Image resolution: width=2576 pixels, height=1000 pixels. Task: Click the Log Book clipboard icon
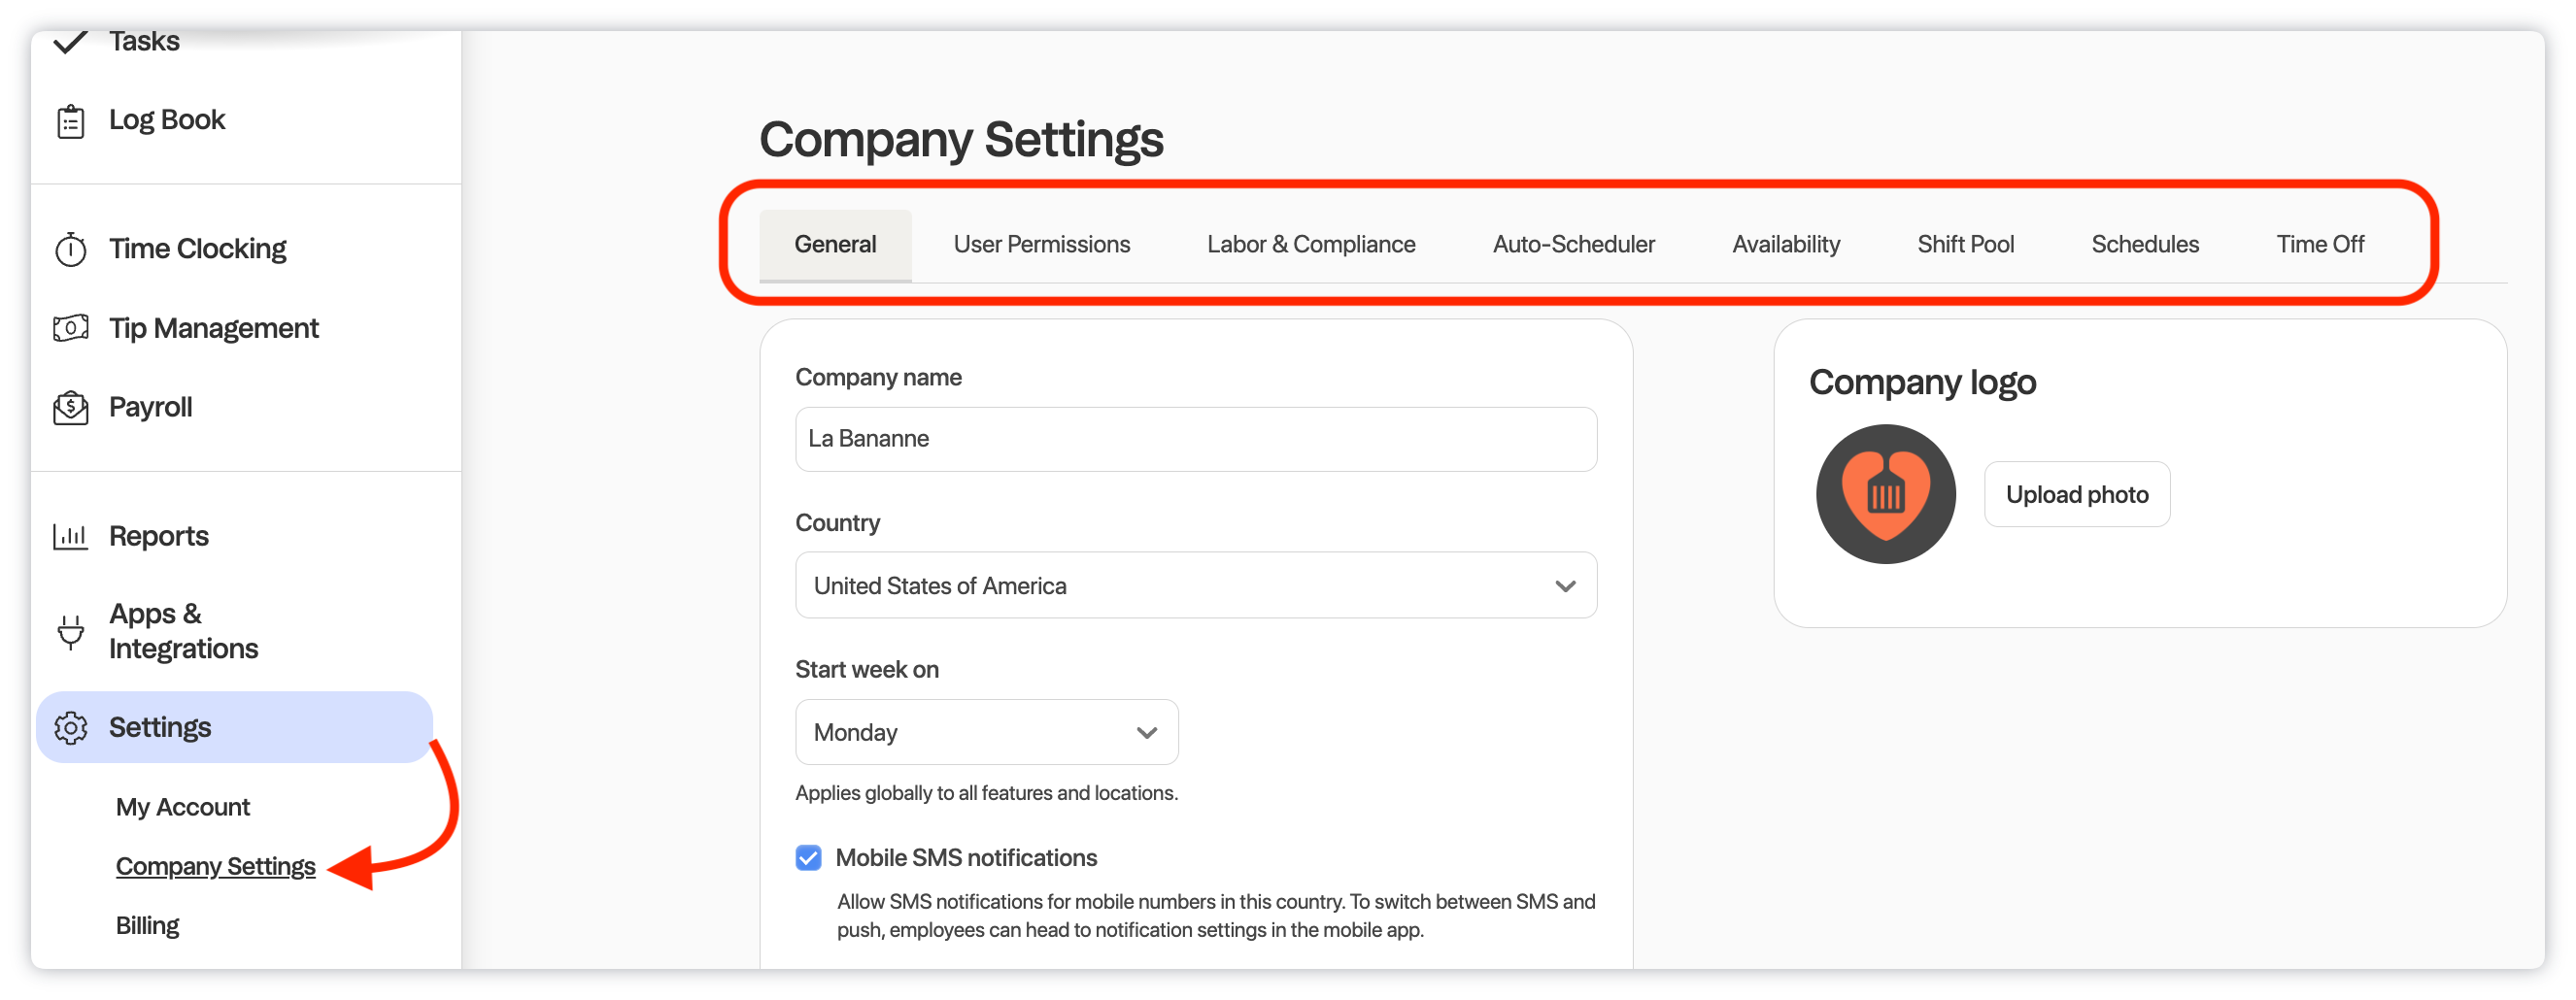click(x=70, y=121)
